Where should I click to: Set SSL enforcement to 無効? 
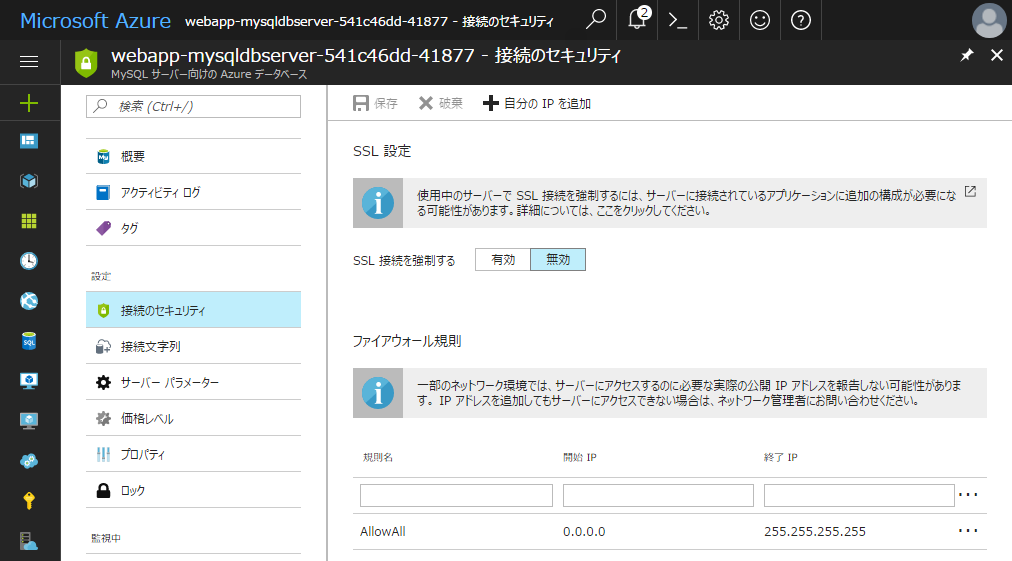click(x=558, y=260)
